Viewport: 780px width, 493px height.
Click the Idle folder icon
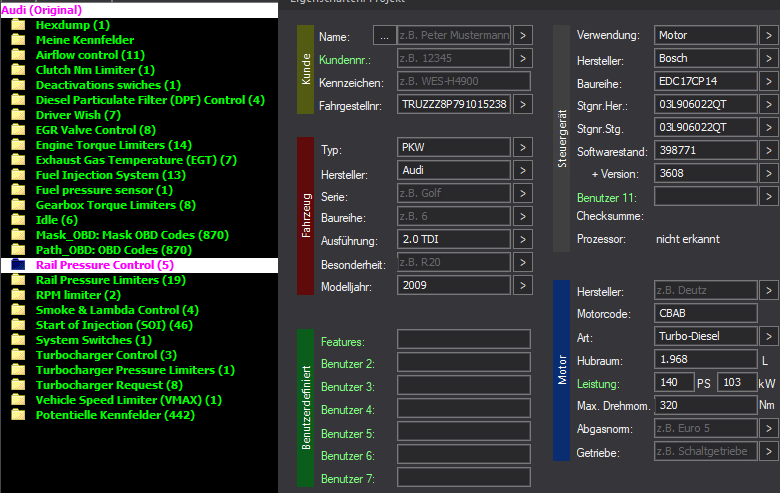tap(18, 220)
